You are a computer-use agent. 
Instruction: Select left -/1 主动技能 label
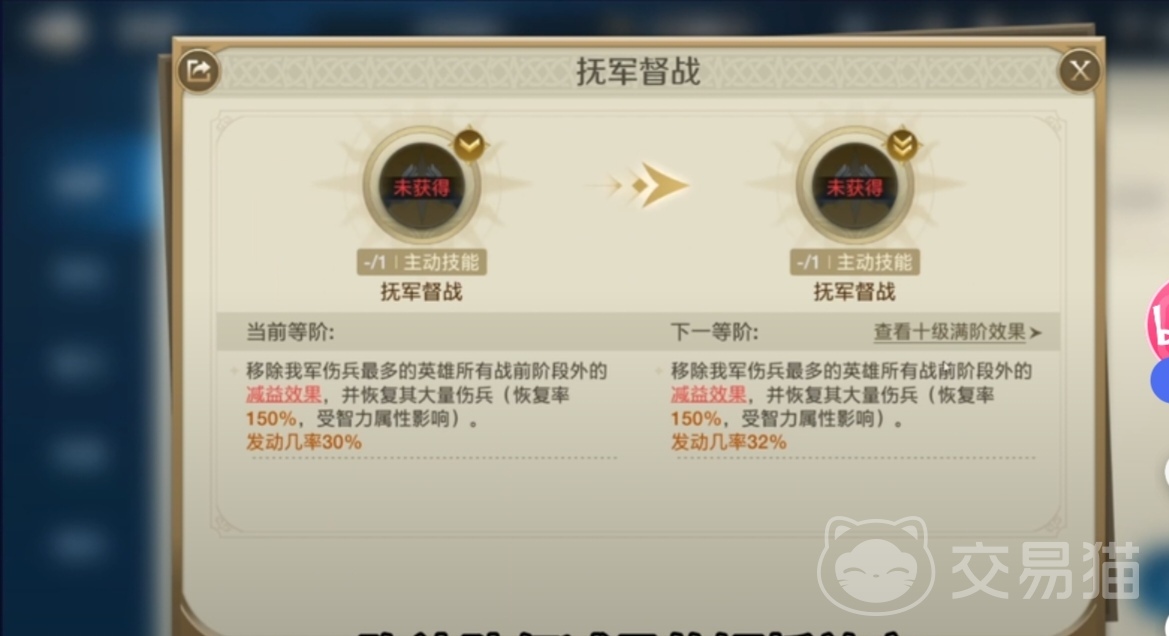coord(422,262)
